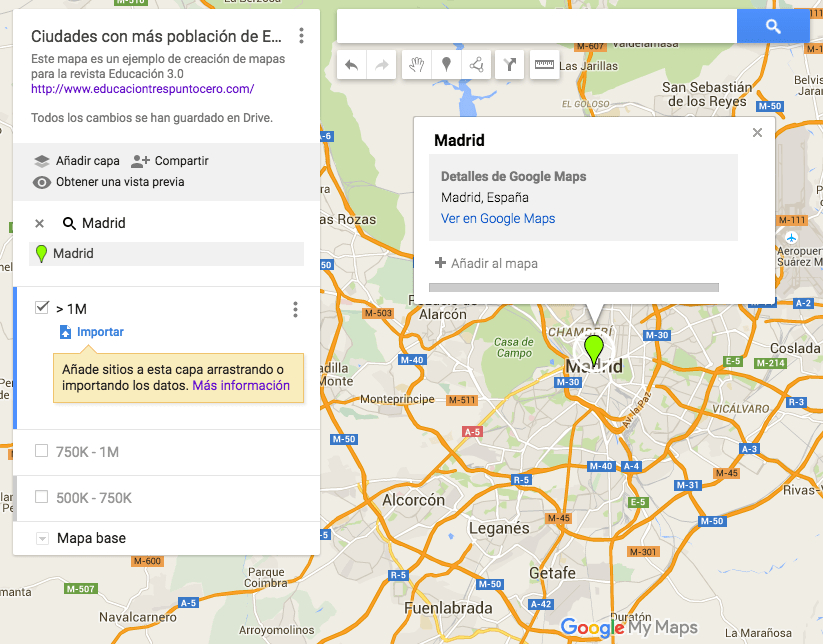823x644 pixels.
Task: Click Añadir al mapa text
Action: pyautogui.click(x=494, y=263)
